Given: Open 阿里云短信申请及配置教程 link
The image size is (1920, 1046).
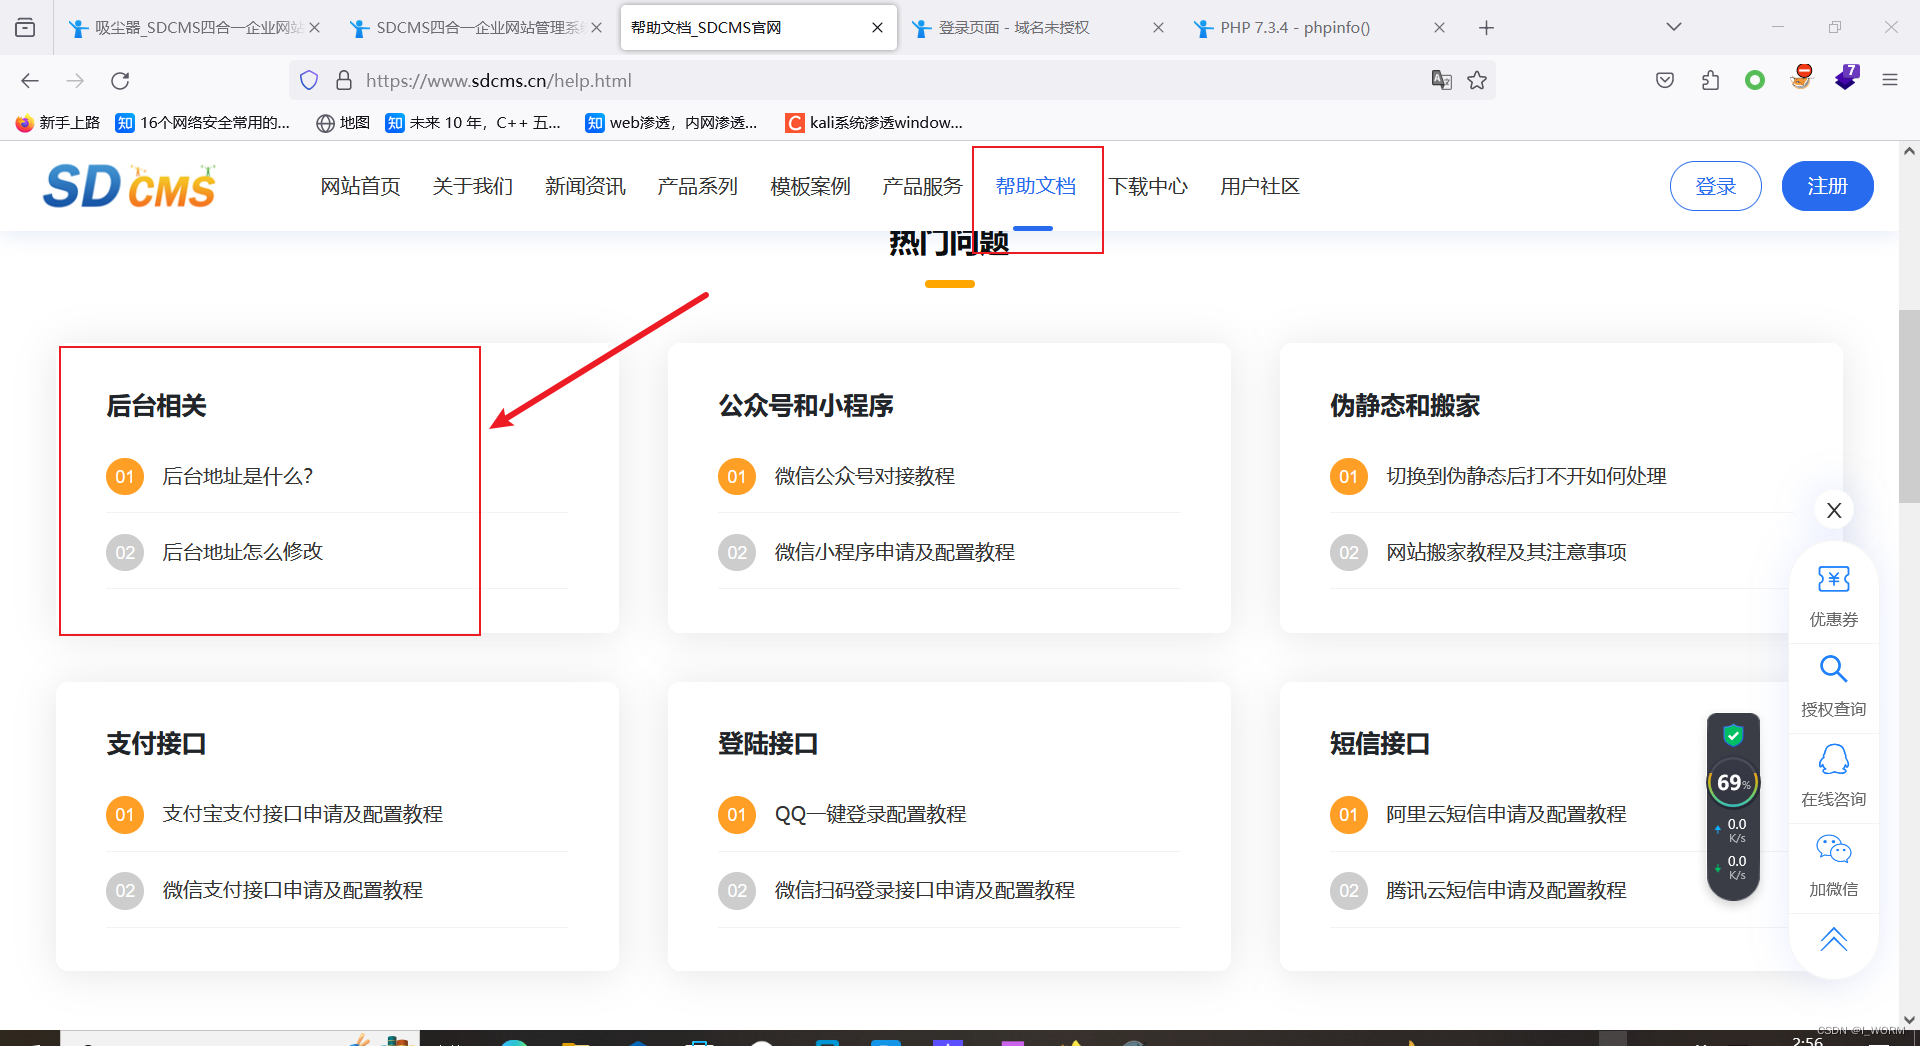Looking at the screenshot, I should pyautogui.click(x=1506, y=814).
